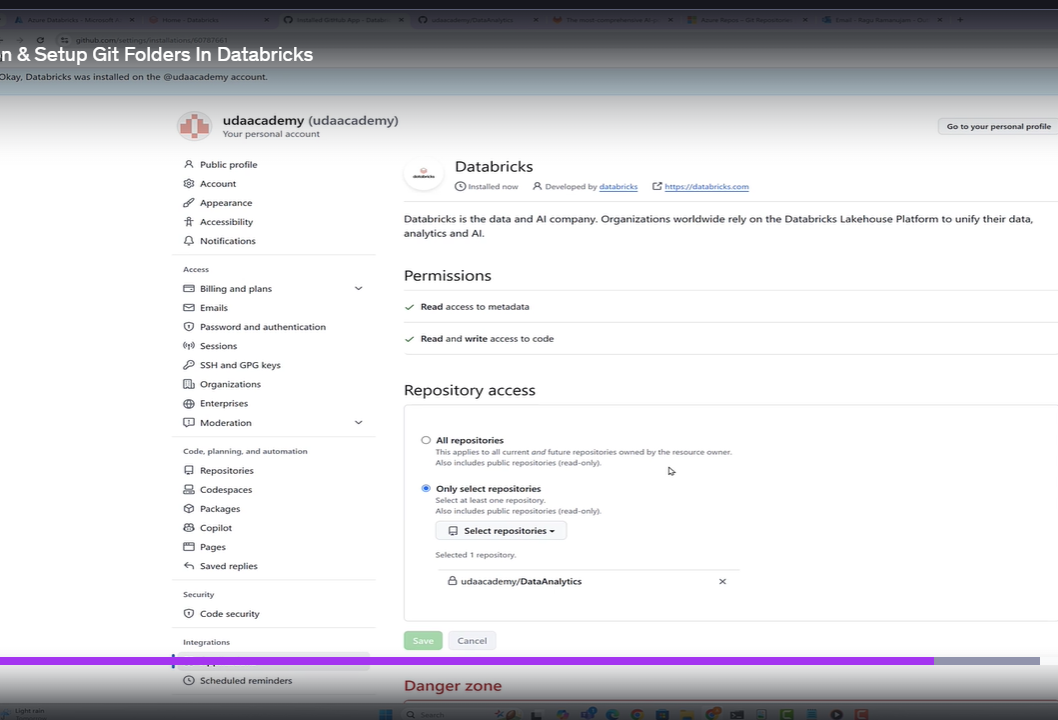This screenshot has height=720, width=1058.
Task: Reload the page with the refresh icon
Action: [x=40, y=40]
